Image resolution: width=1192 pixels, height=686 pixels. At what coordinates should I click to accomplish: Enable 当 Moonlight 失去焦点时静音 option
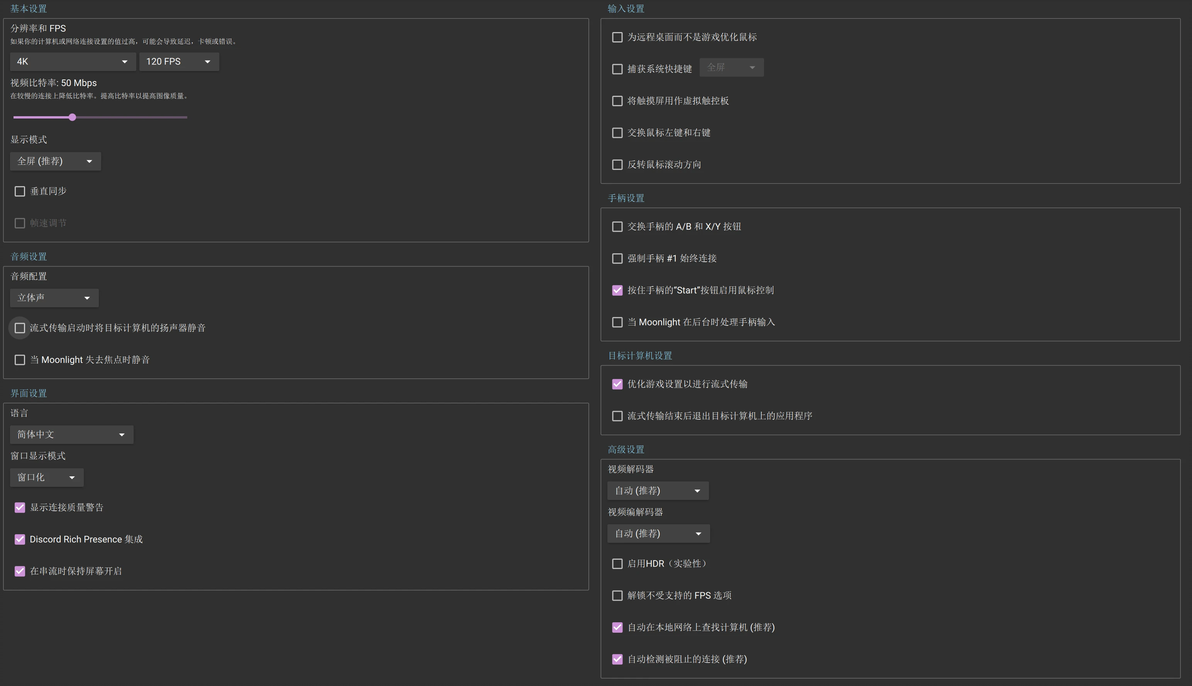point(20,360)
